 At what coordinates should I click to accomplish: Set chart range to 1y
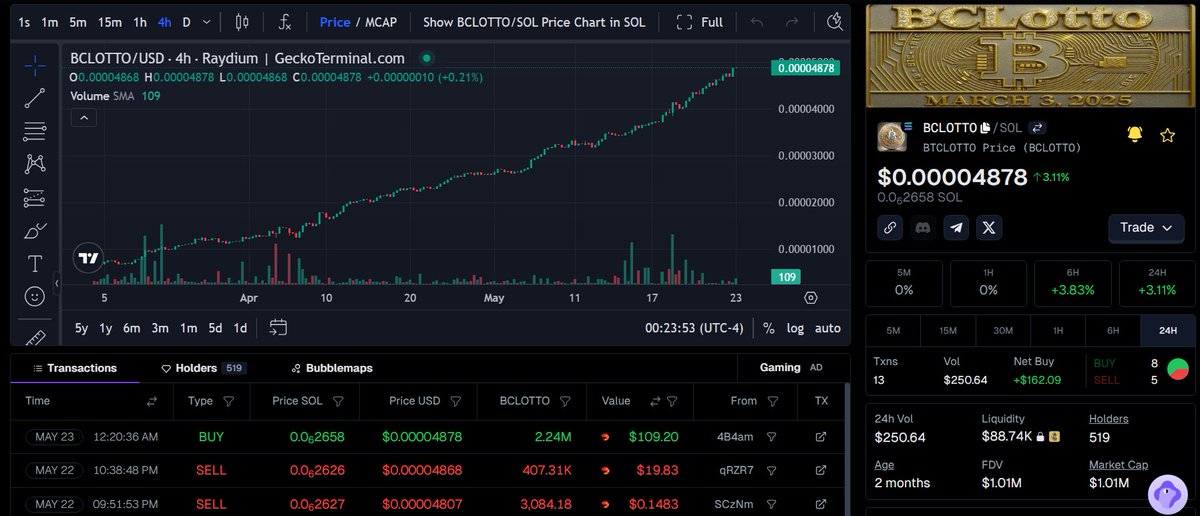pyautogui.click(x=106, y=327)
